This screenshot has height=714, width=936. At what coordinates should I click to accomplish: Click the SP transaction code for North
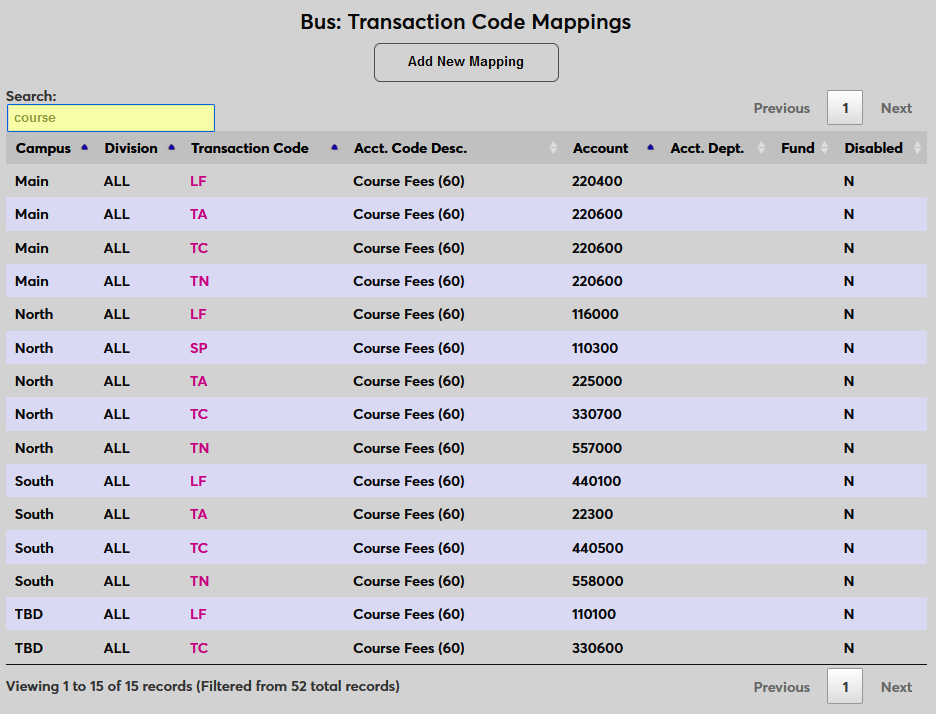coord(198,347)
